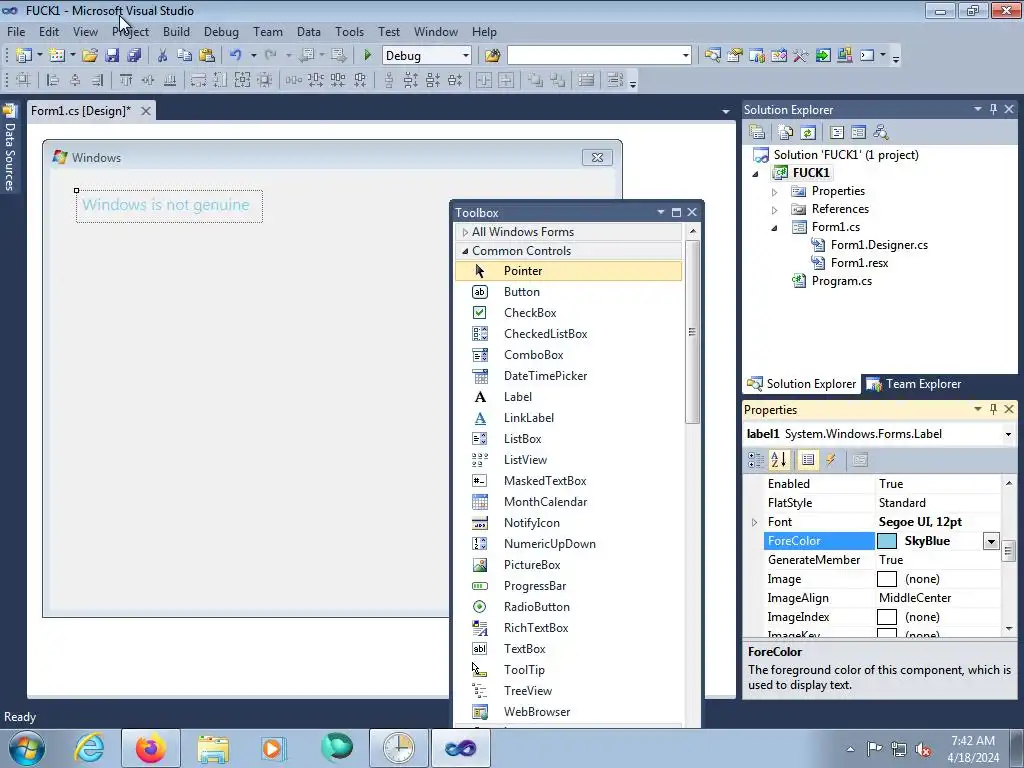This screenshot has height=768, width=1024.
Task: Select Label control in Toolbox
Action: click(568, 397)
